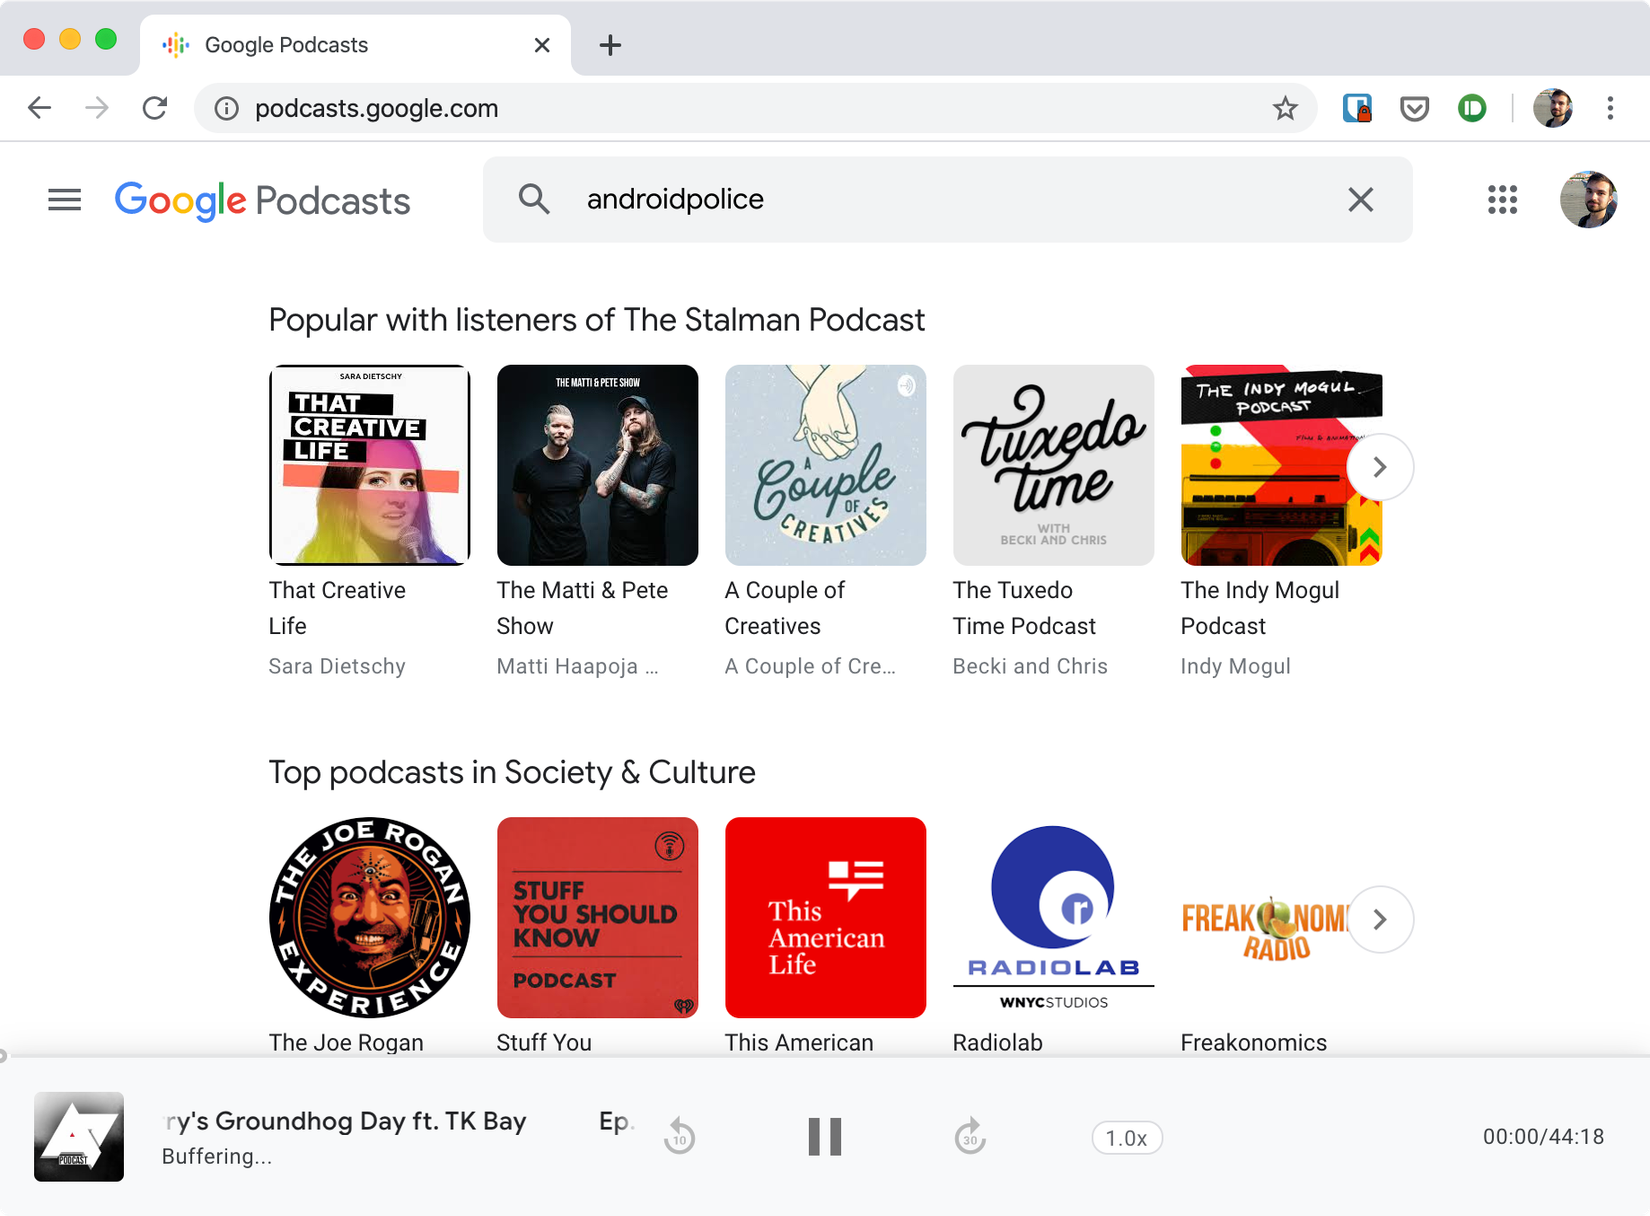Click the playback progress bar above player
Image resolution: width=1650 pixels, height=1216 pixels.
tap(825, 1056)
